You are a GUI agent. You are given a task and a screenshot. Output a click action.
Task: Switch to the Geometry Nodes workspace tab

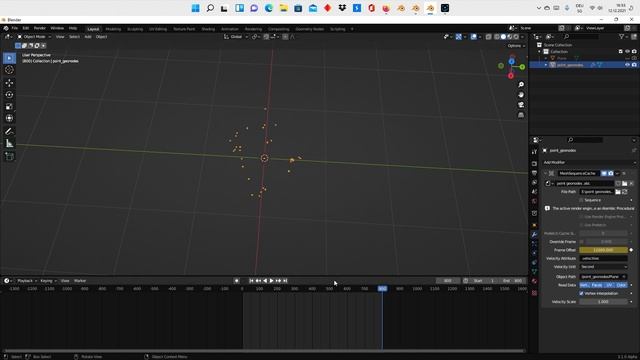[309, 29]
